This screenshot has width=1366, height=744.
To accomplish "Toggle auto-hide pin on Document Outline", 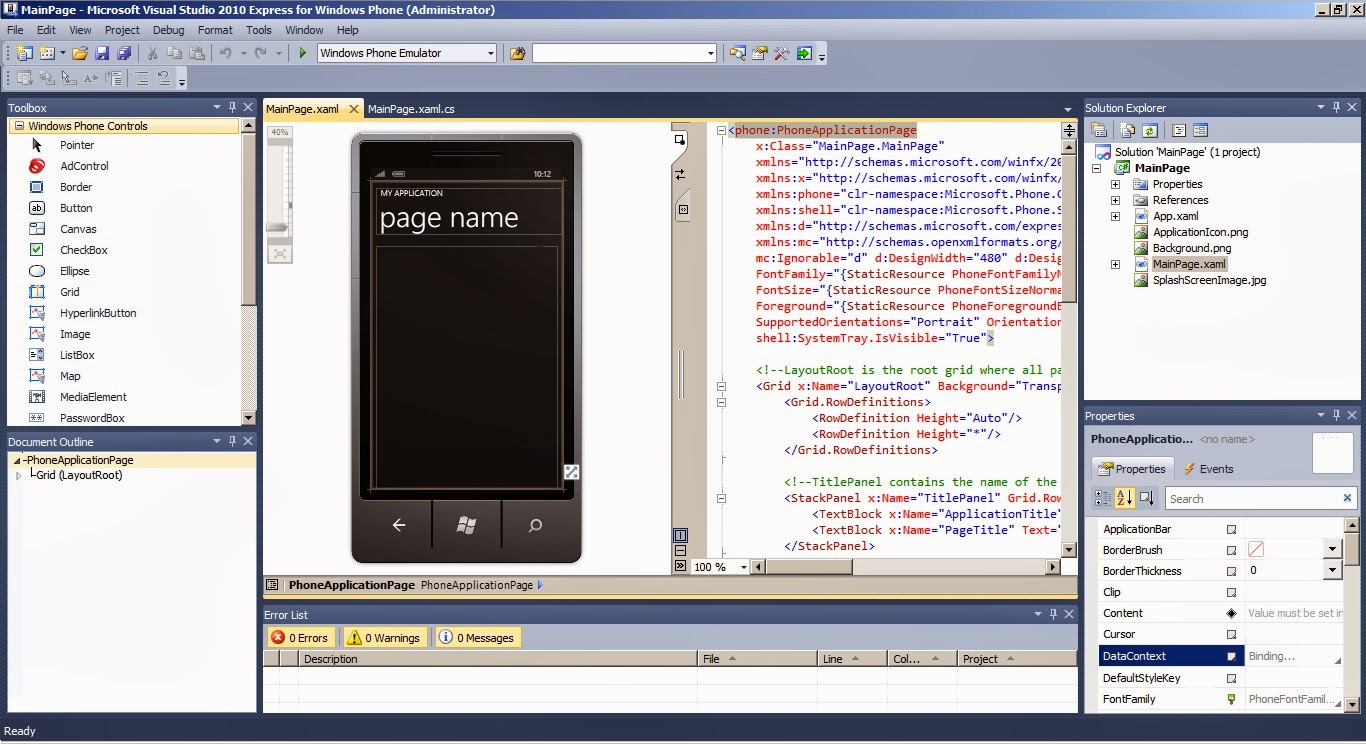I will click(233, 441).
